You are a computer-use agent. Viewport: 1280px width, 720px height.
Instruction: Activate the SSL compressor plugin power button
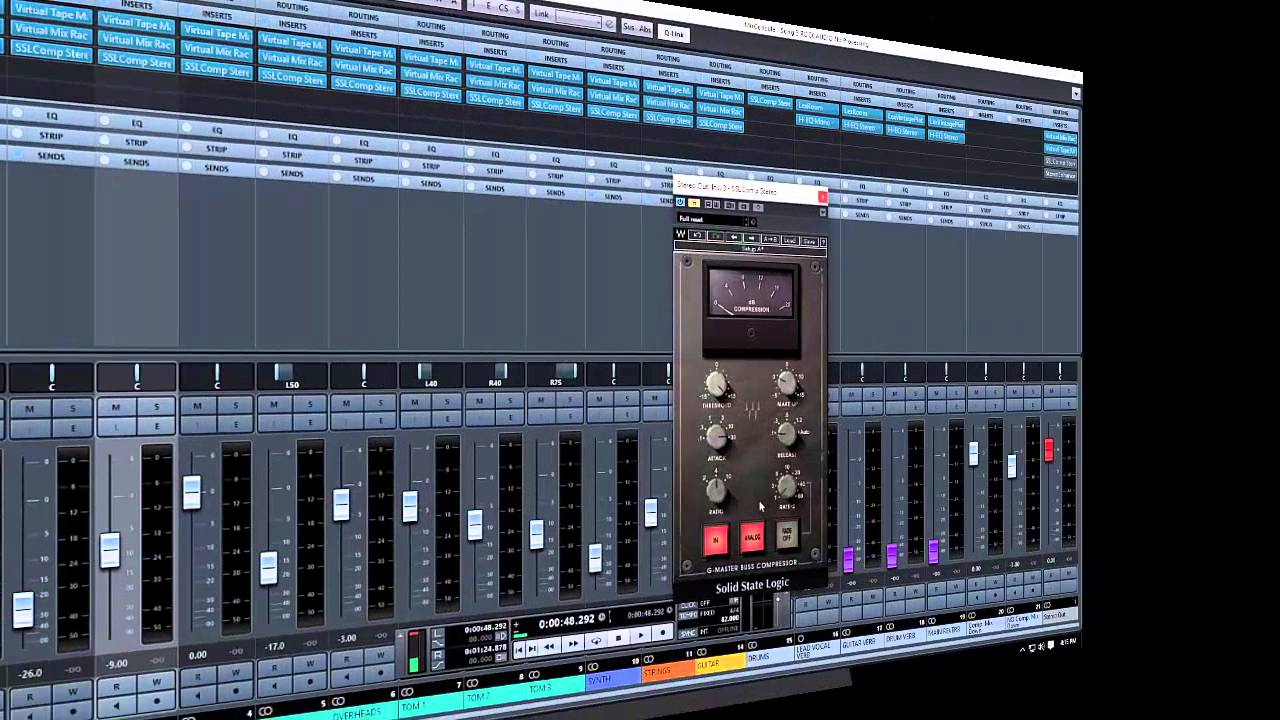point(680,202)
